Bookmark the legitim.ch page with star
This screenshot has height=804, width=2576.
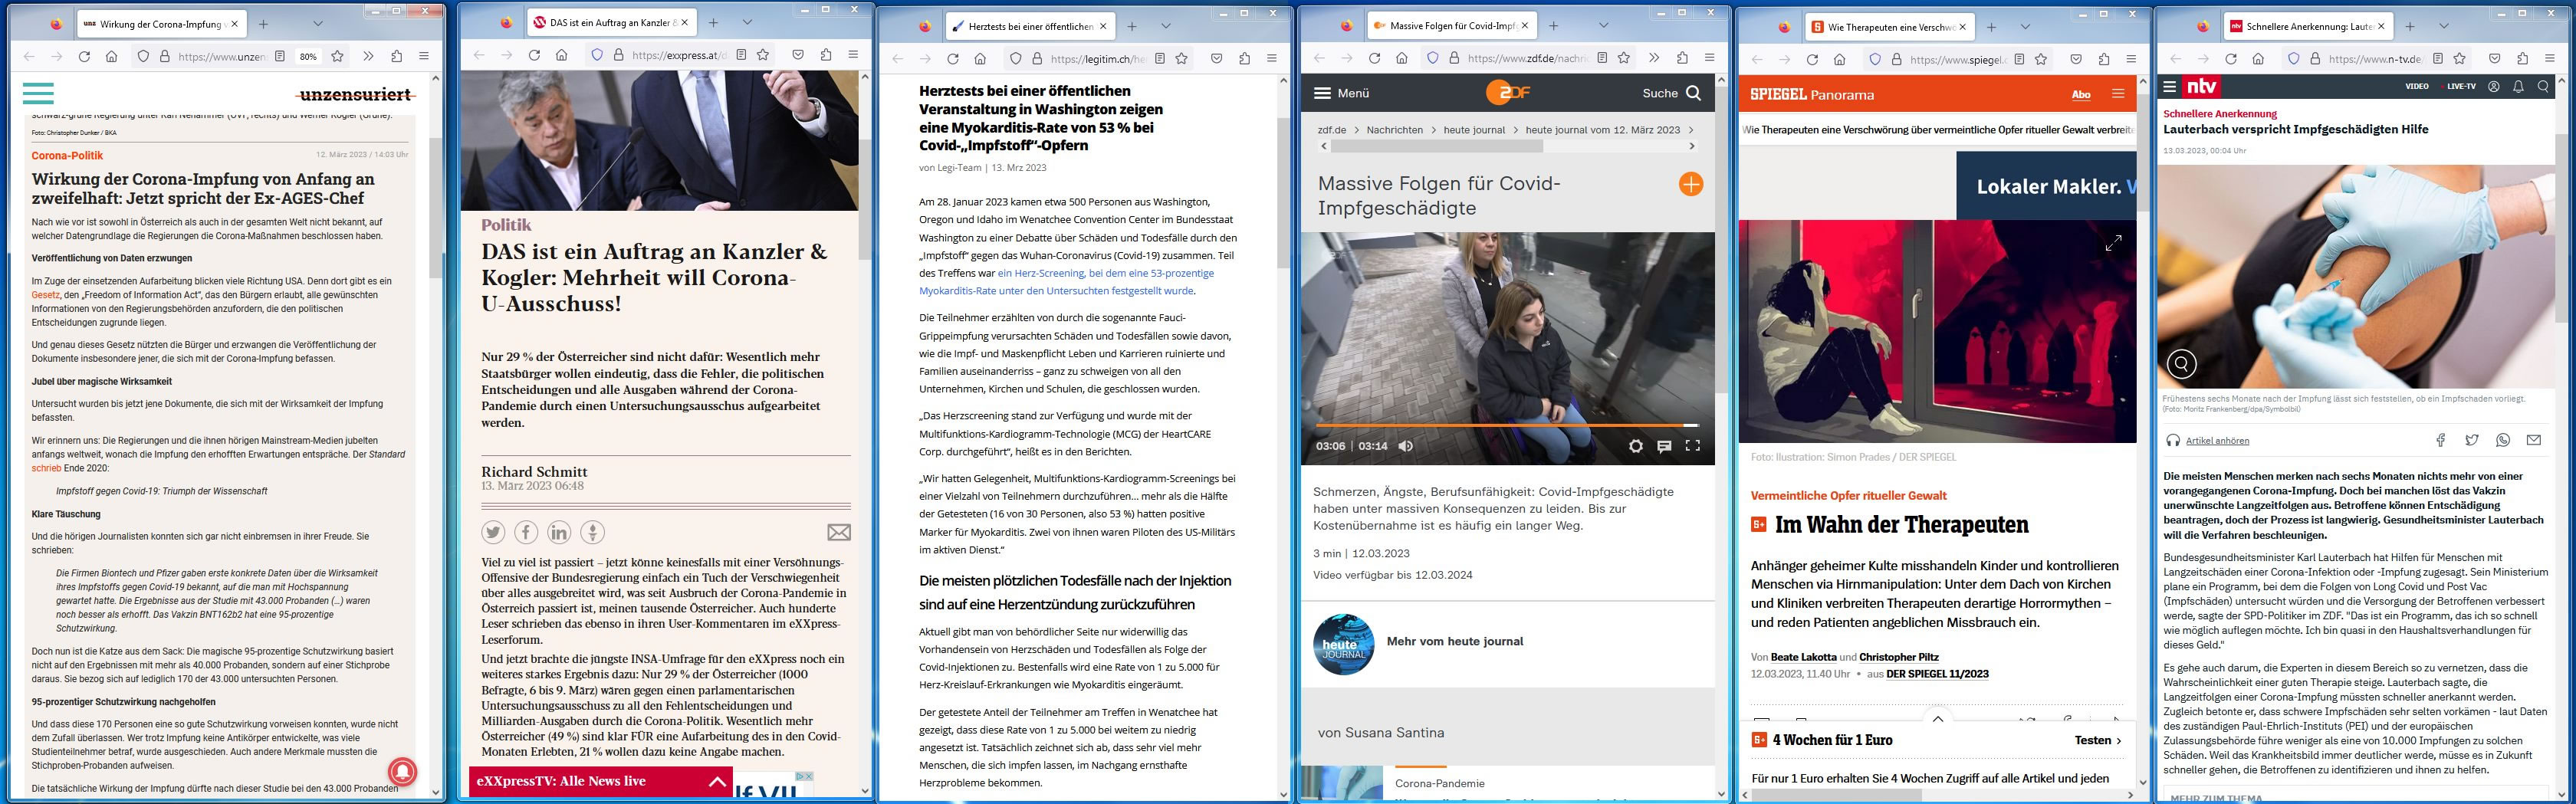click(1182, 59)
